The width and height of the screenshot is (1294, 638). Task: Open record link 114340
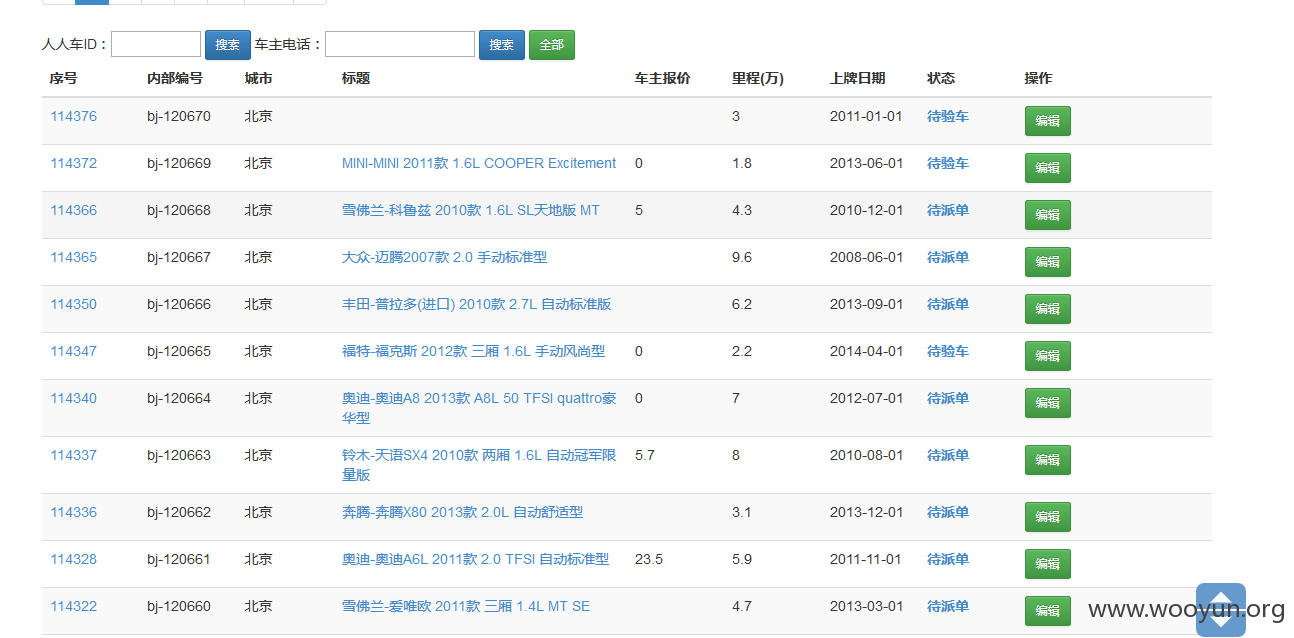pyautogui.click(x=74, y=398)
